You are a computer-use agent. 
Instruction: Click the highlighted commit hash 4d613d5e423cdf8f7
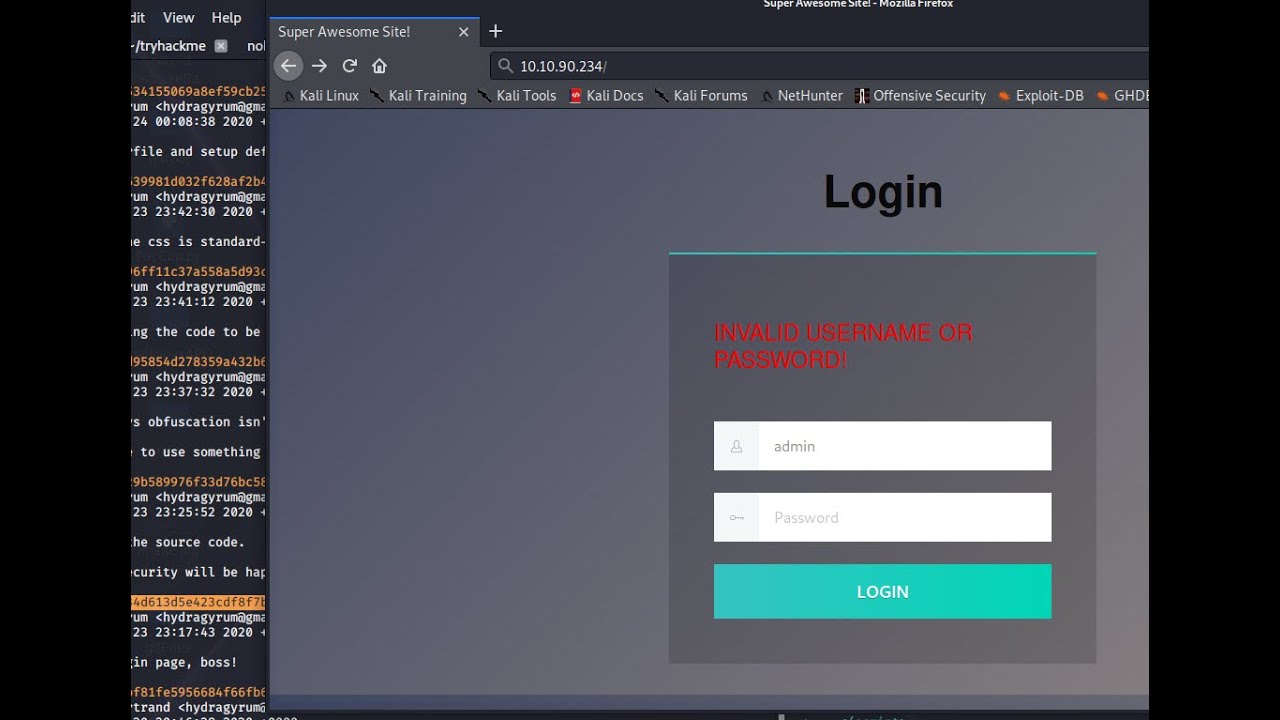point(198,602)
